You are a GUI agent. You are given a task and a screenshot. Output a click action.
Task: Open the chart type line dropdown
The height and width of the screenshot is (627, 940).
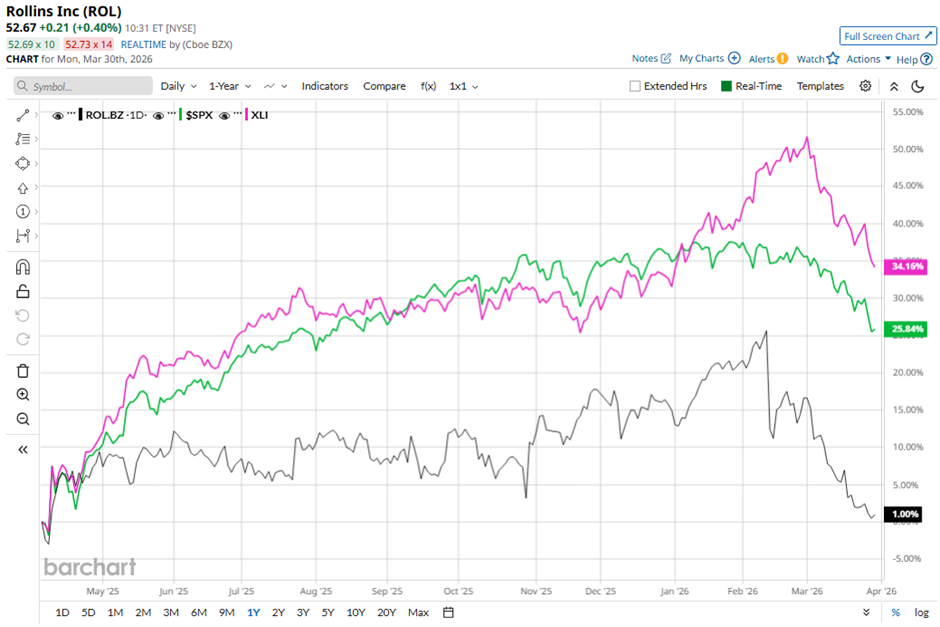point(276,86)
